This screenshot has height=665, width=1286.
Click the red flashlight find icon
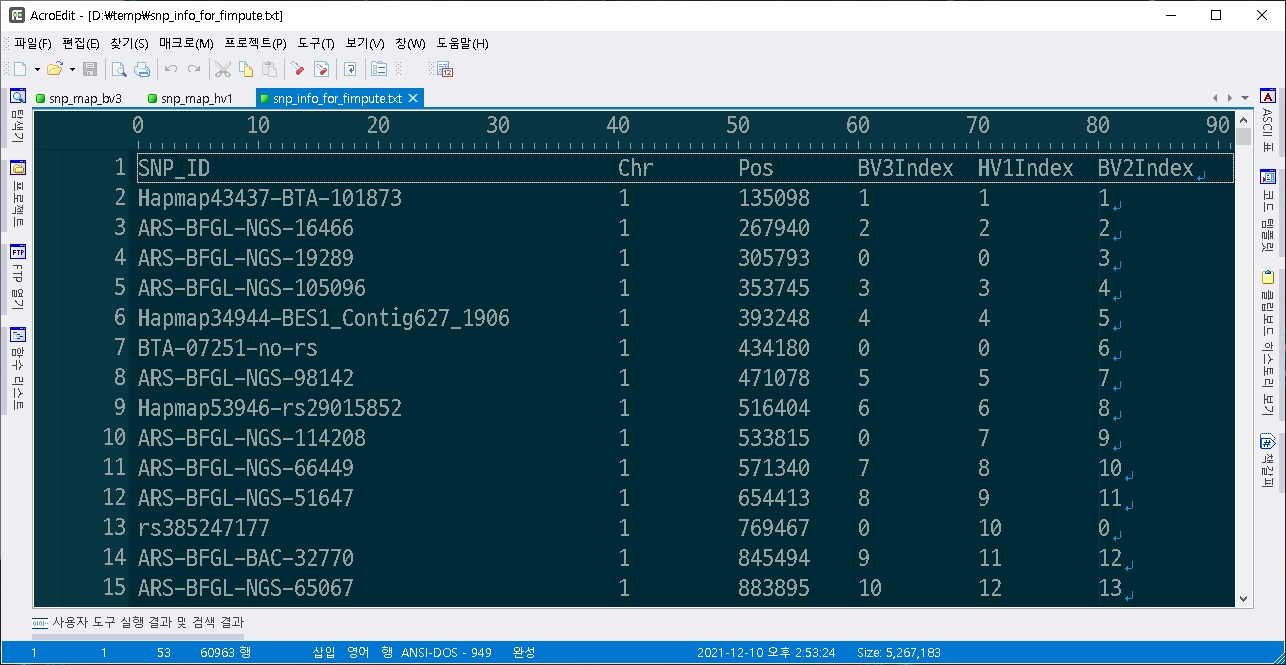pyautogui.click(x=298, y=69)
